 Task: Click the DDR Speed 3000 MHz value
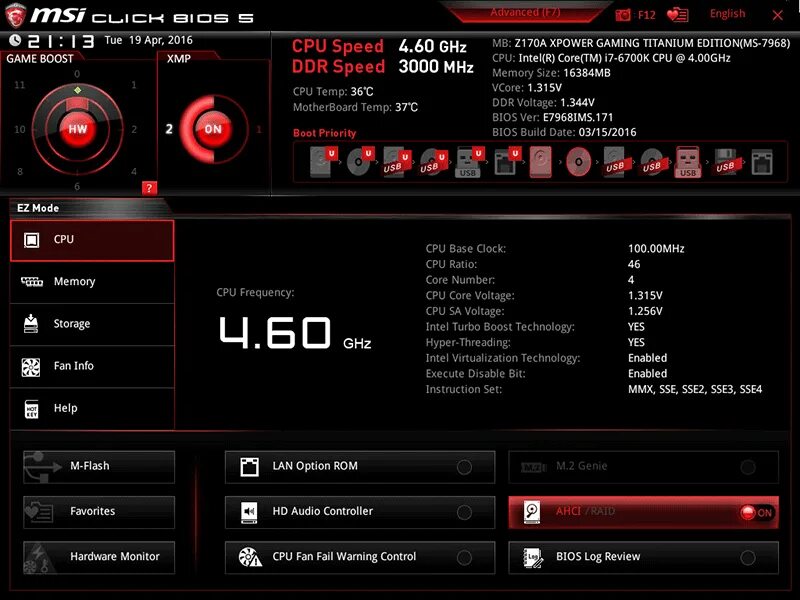(x=436, y=66)
